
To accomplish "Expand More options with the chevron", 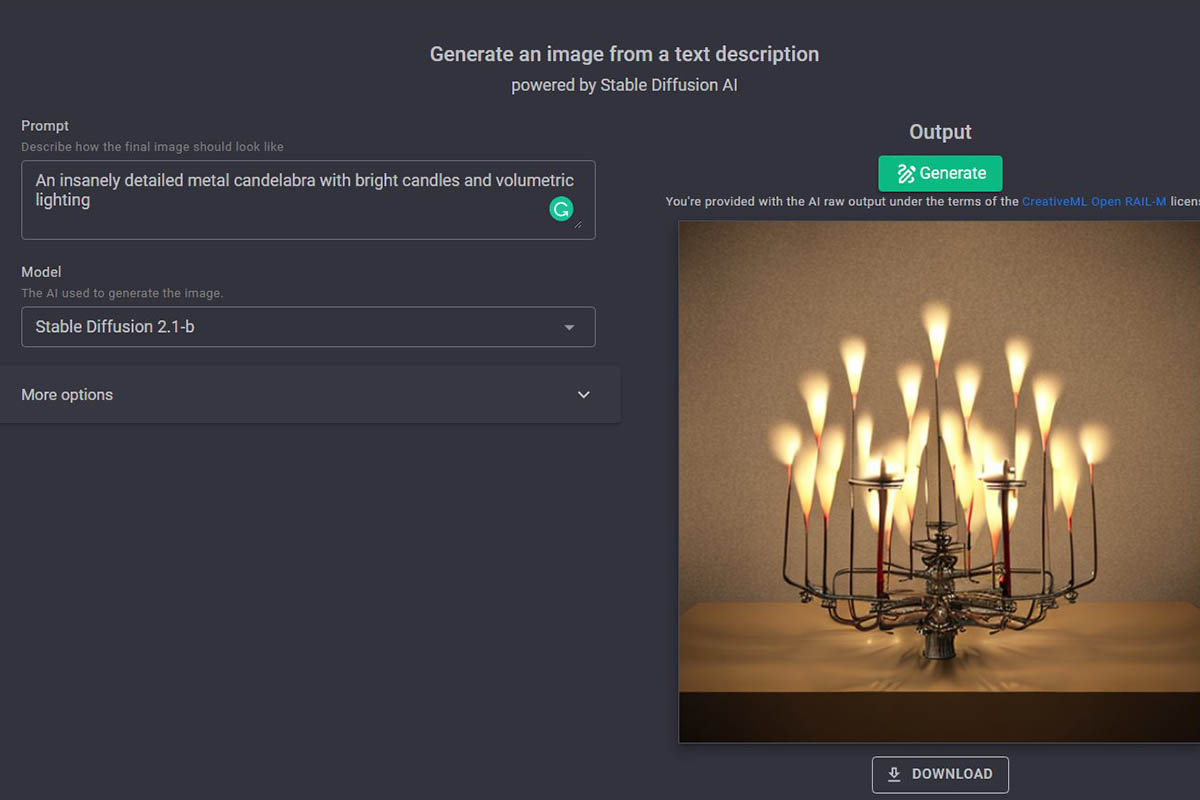I will 584,395.
